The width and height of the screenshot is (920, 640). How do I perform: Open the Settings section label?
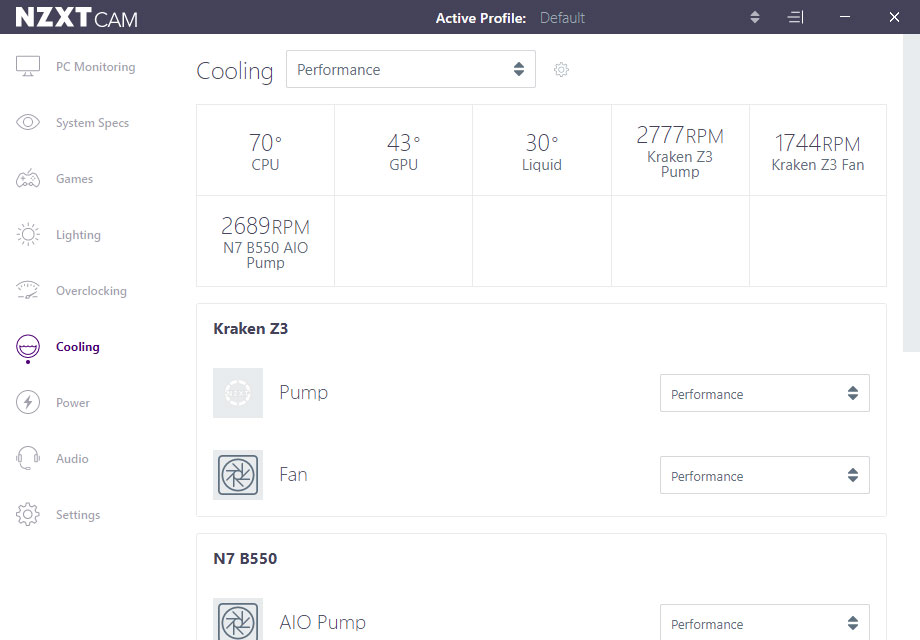click(78, 514)
